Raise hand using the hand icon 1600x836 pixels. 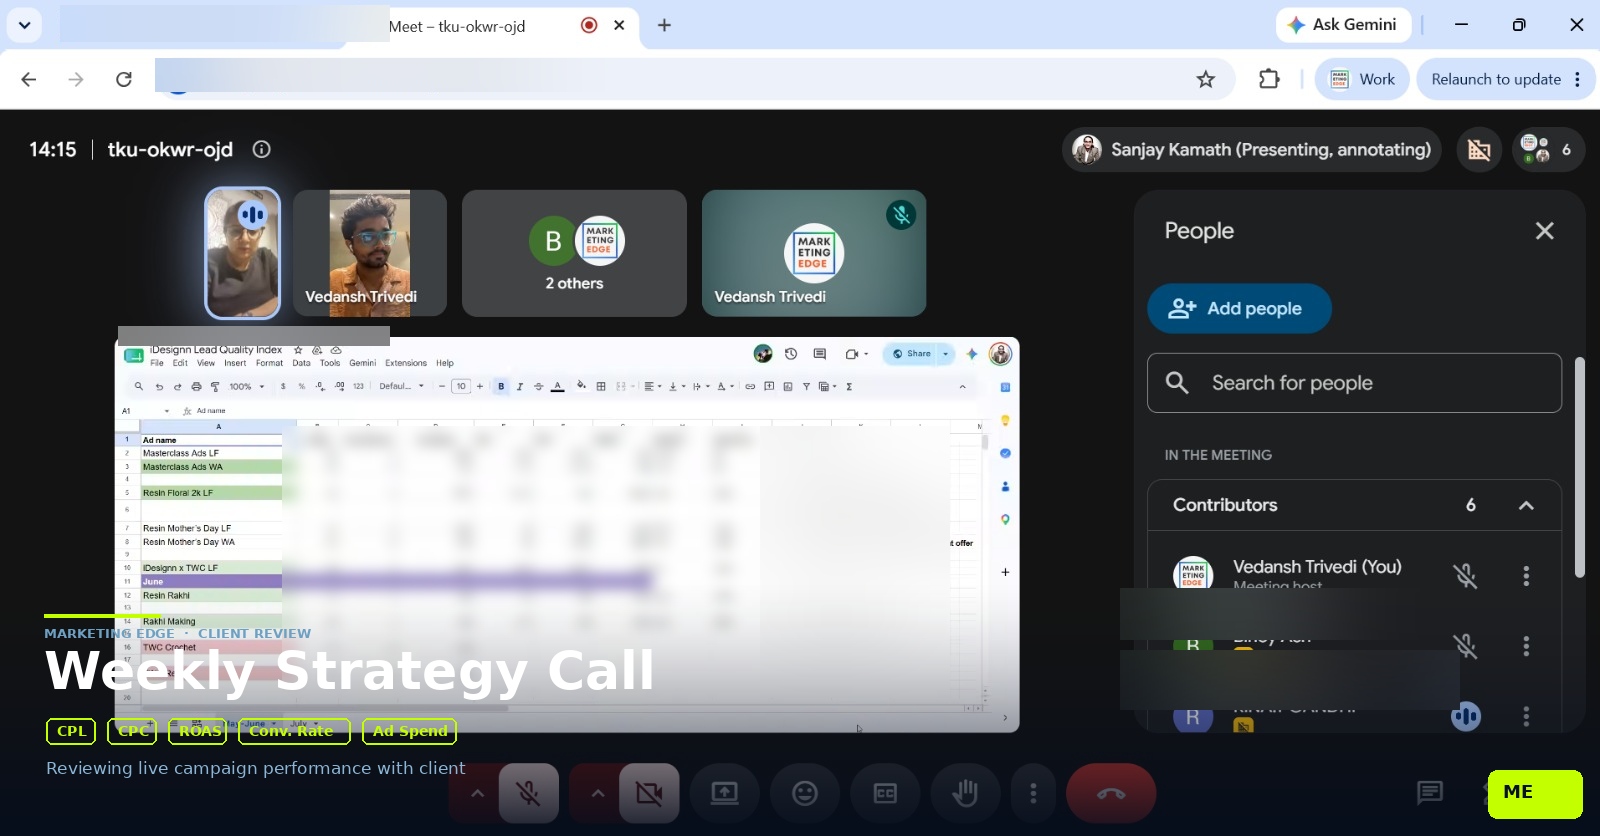[965, 793]
